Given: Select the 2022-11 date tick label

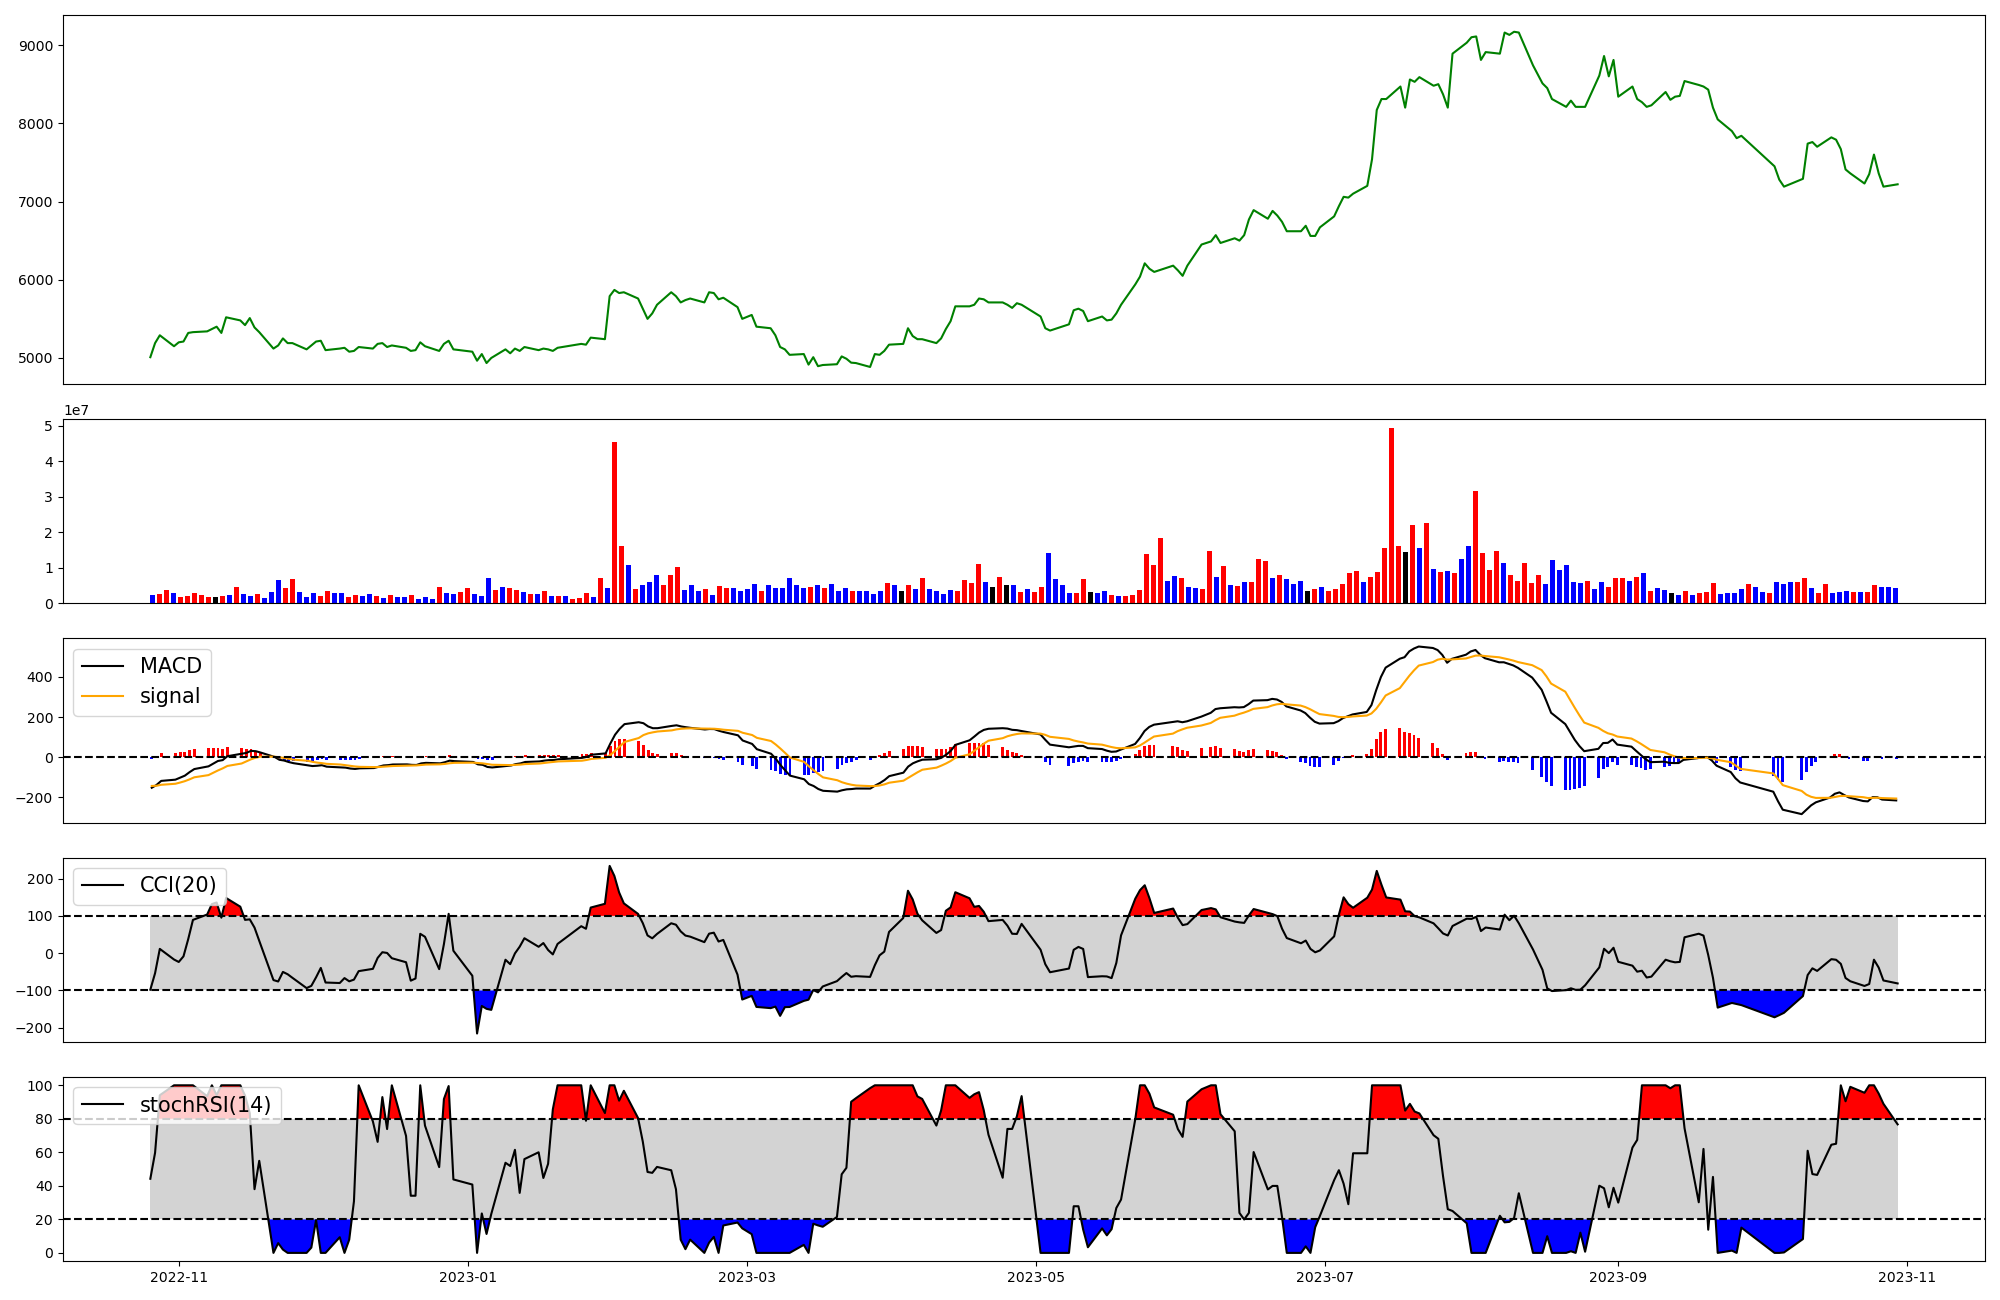Looking at the screenshot, I should 179,1277.
